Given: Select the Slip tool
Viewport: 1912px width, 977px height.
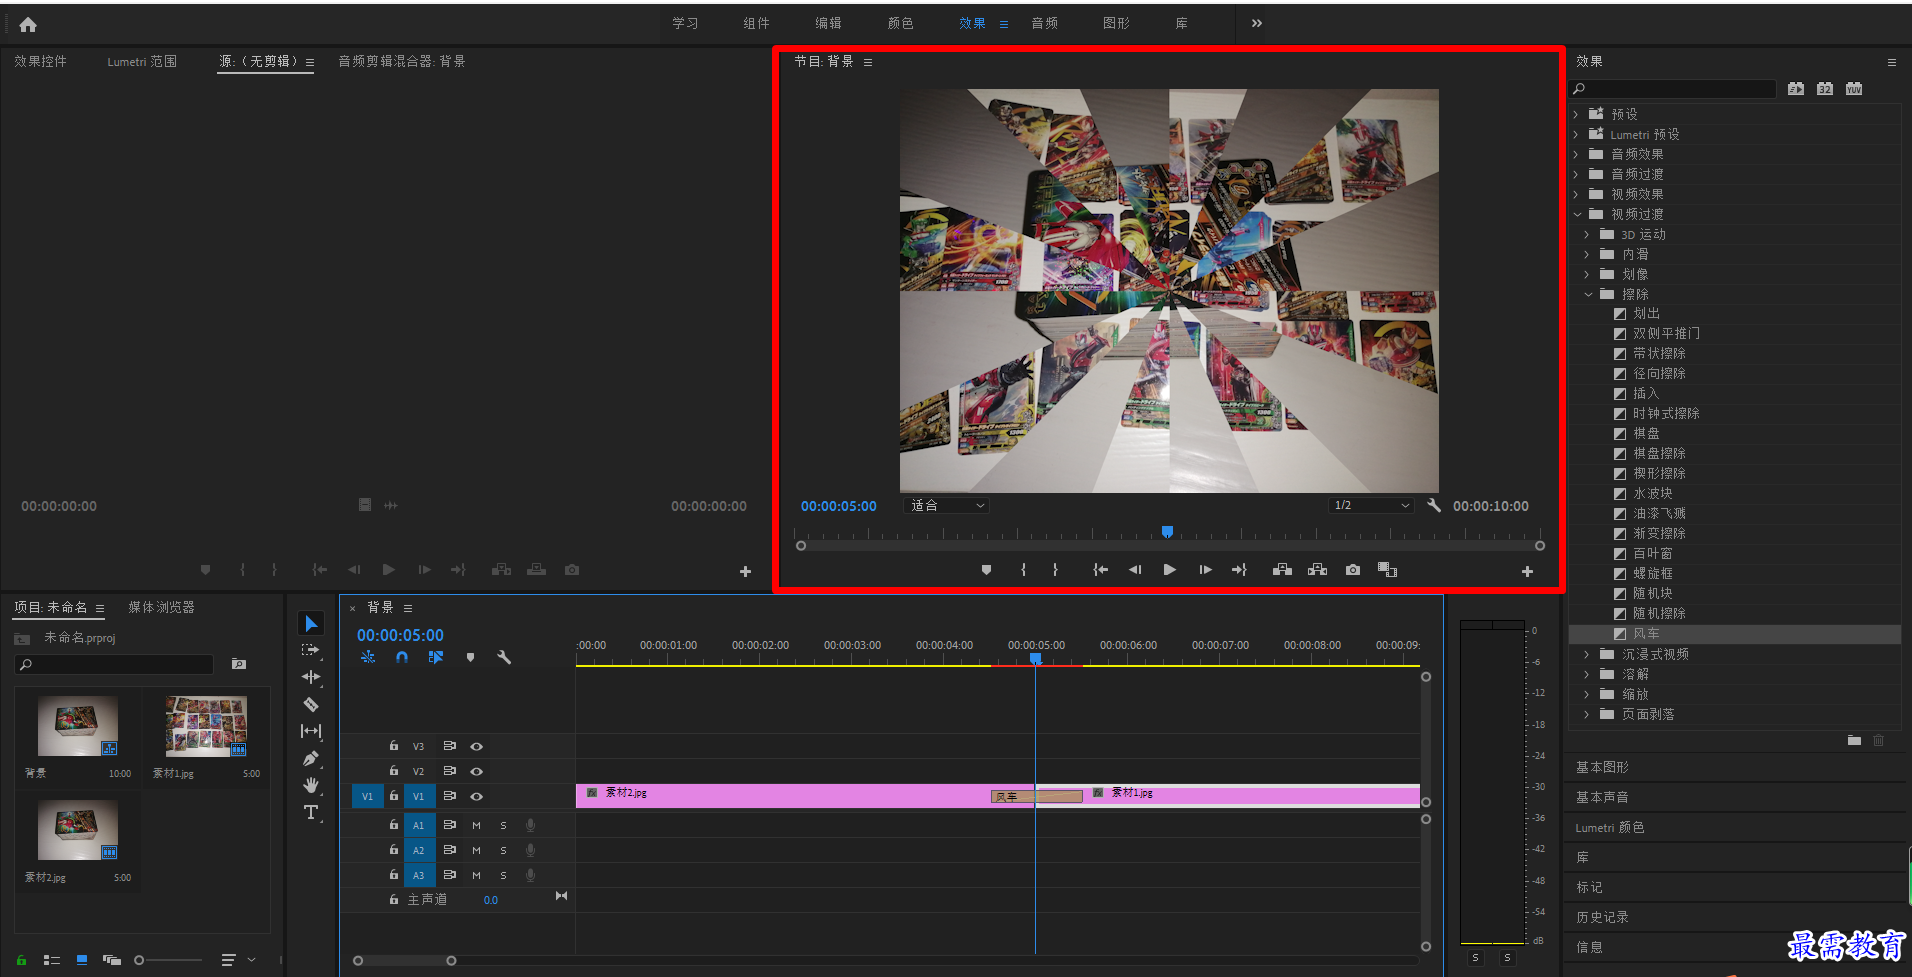Looking at the screenshot, I should point(311,731).
